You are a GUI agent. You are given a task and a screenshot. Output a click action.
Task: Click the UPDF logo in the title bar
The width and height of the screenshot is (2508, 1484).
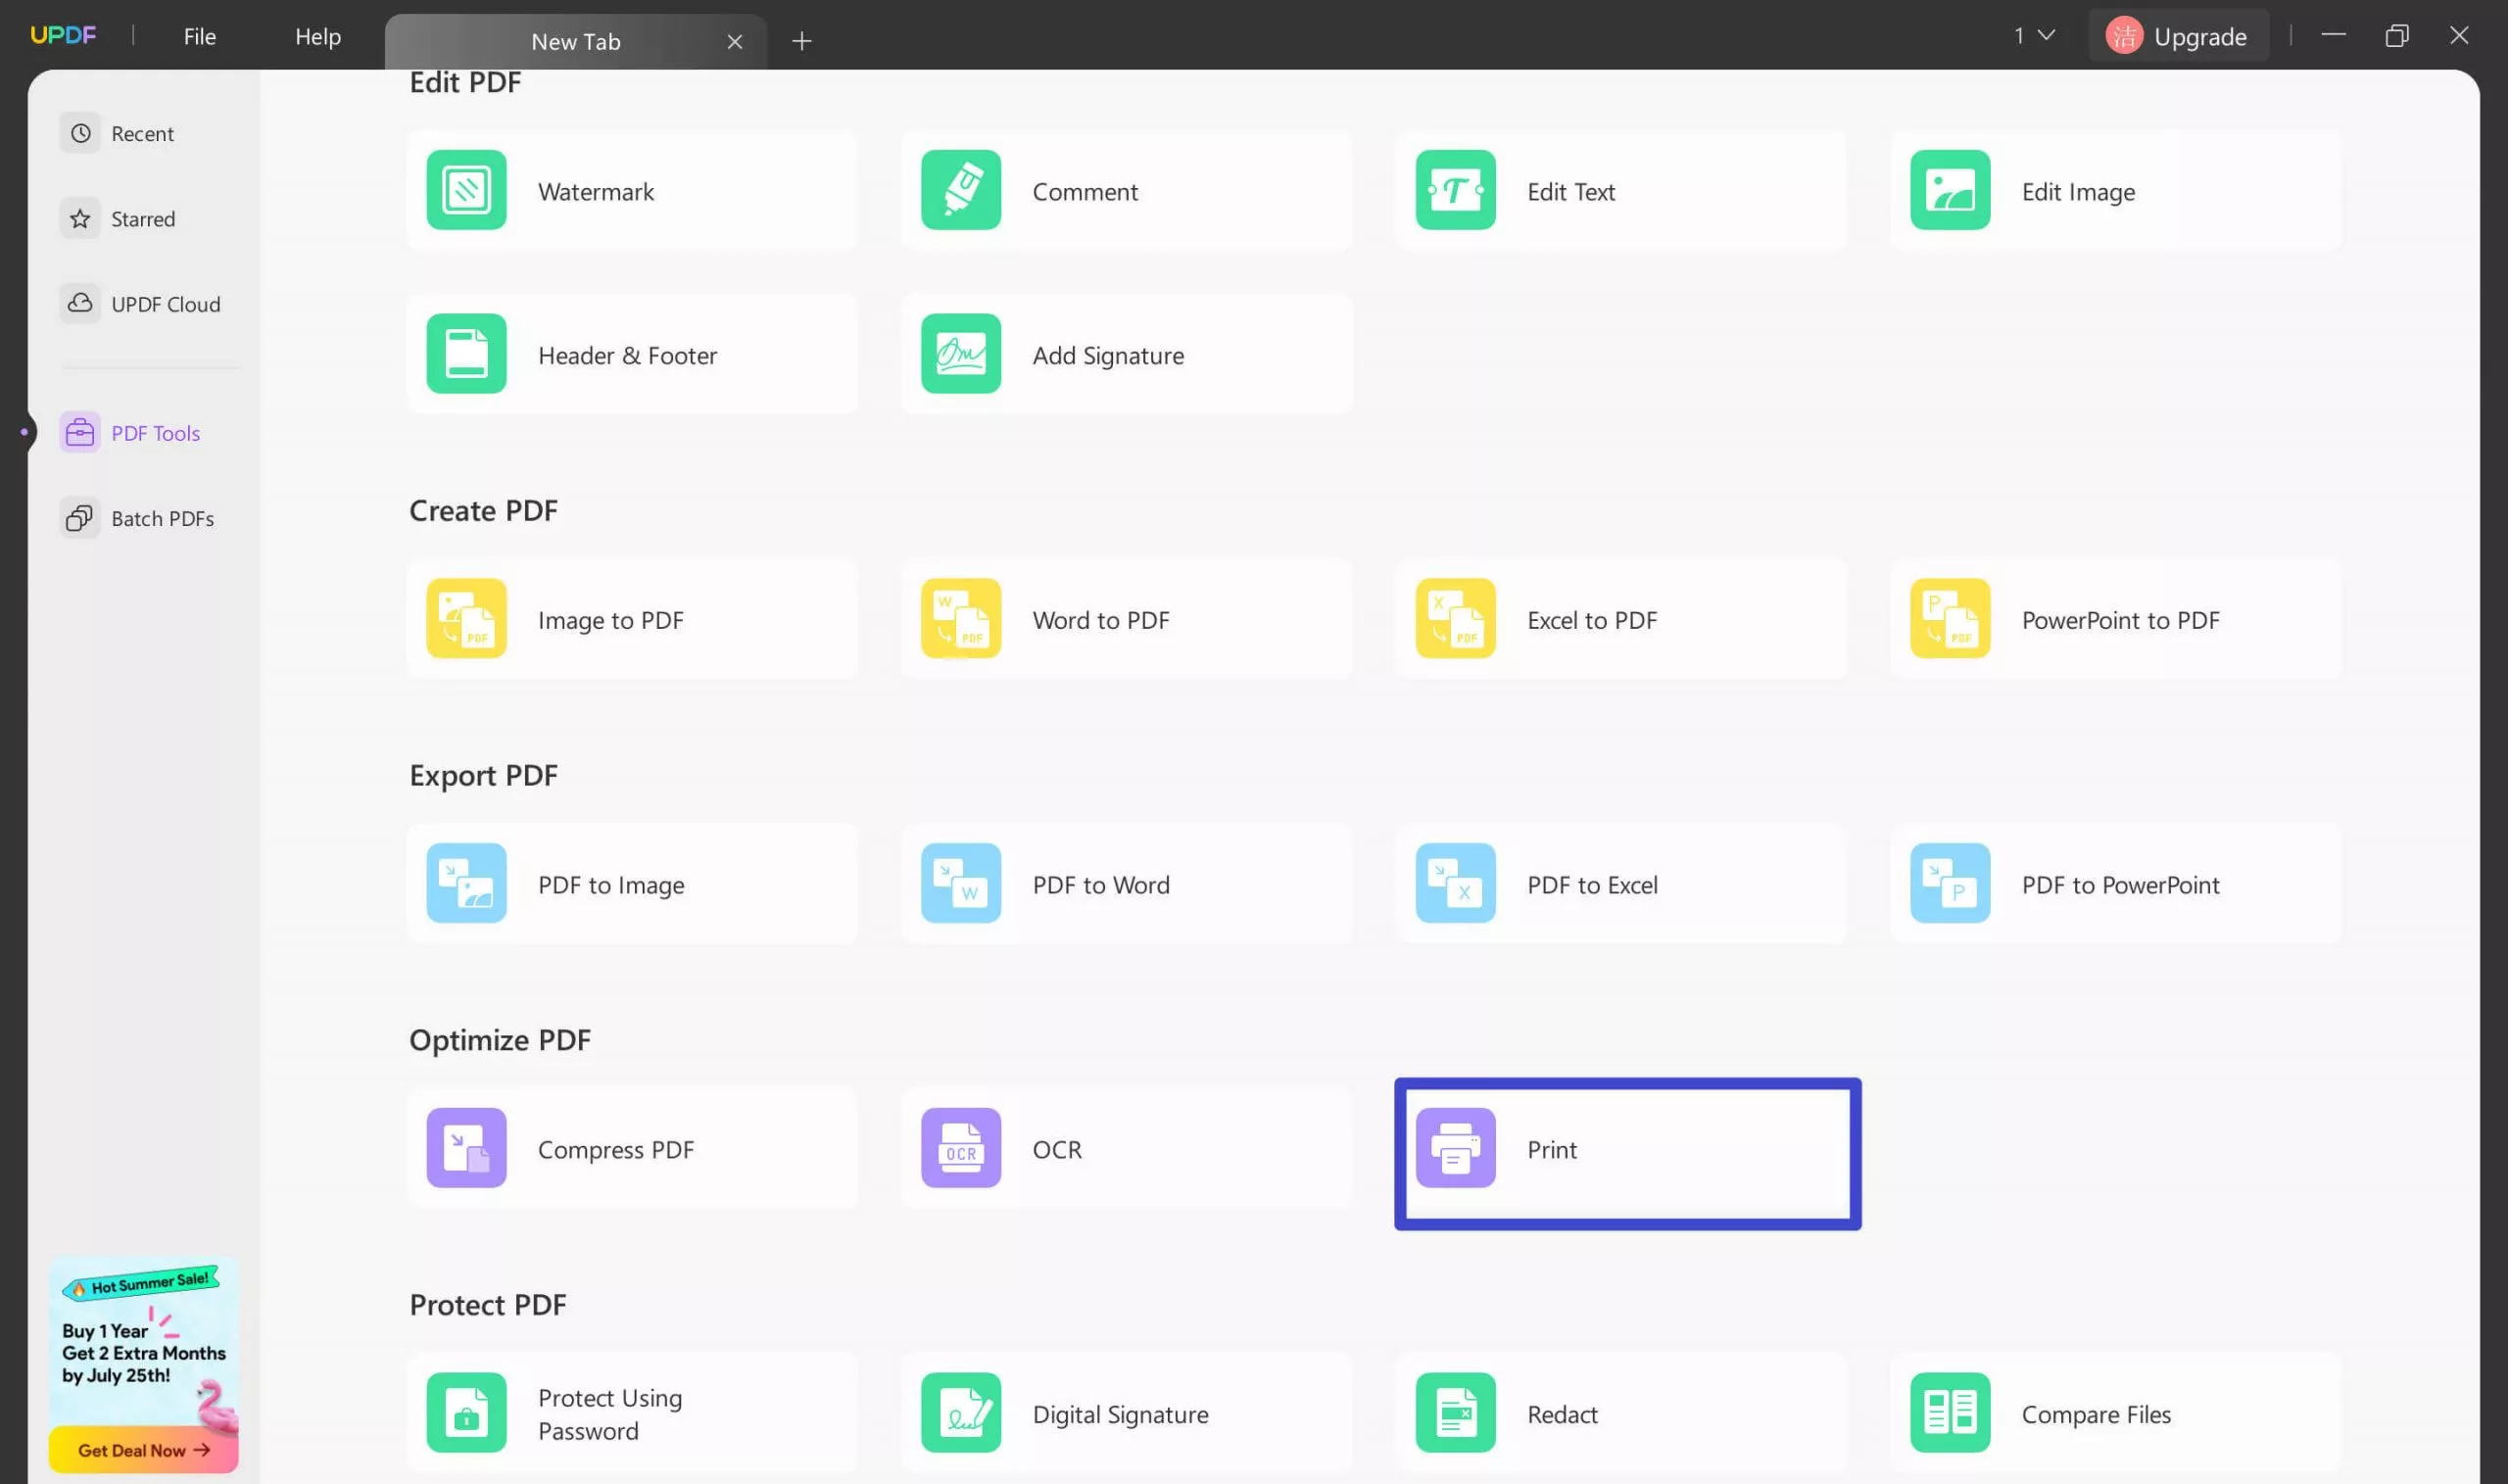click(x=63, y=35)
